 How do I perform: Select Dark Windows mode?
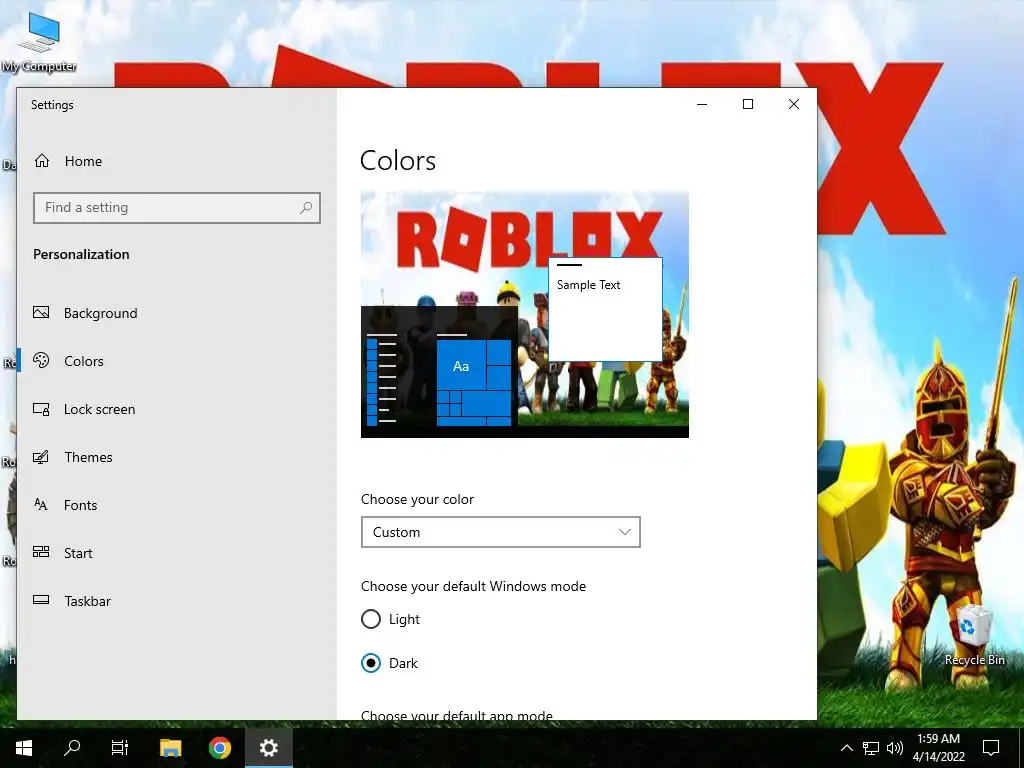pyautogui.click(x=390, y=664)
